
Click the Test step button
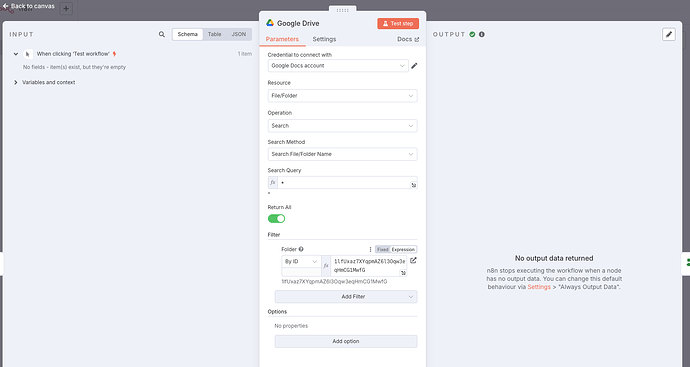tap(398, 23)
